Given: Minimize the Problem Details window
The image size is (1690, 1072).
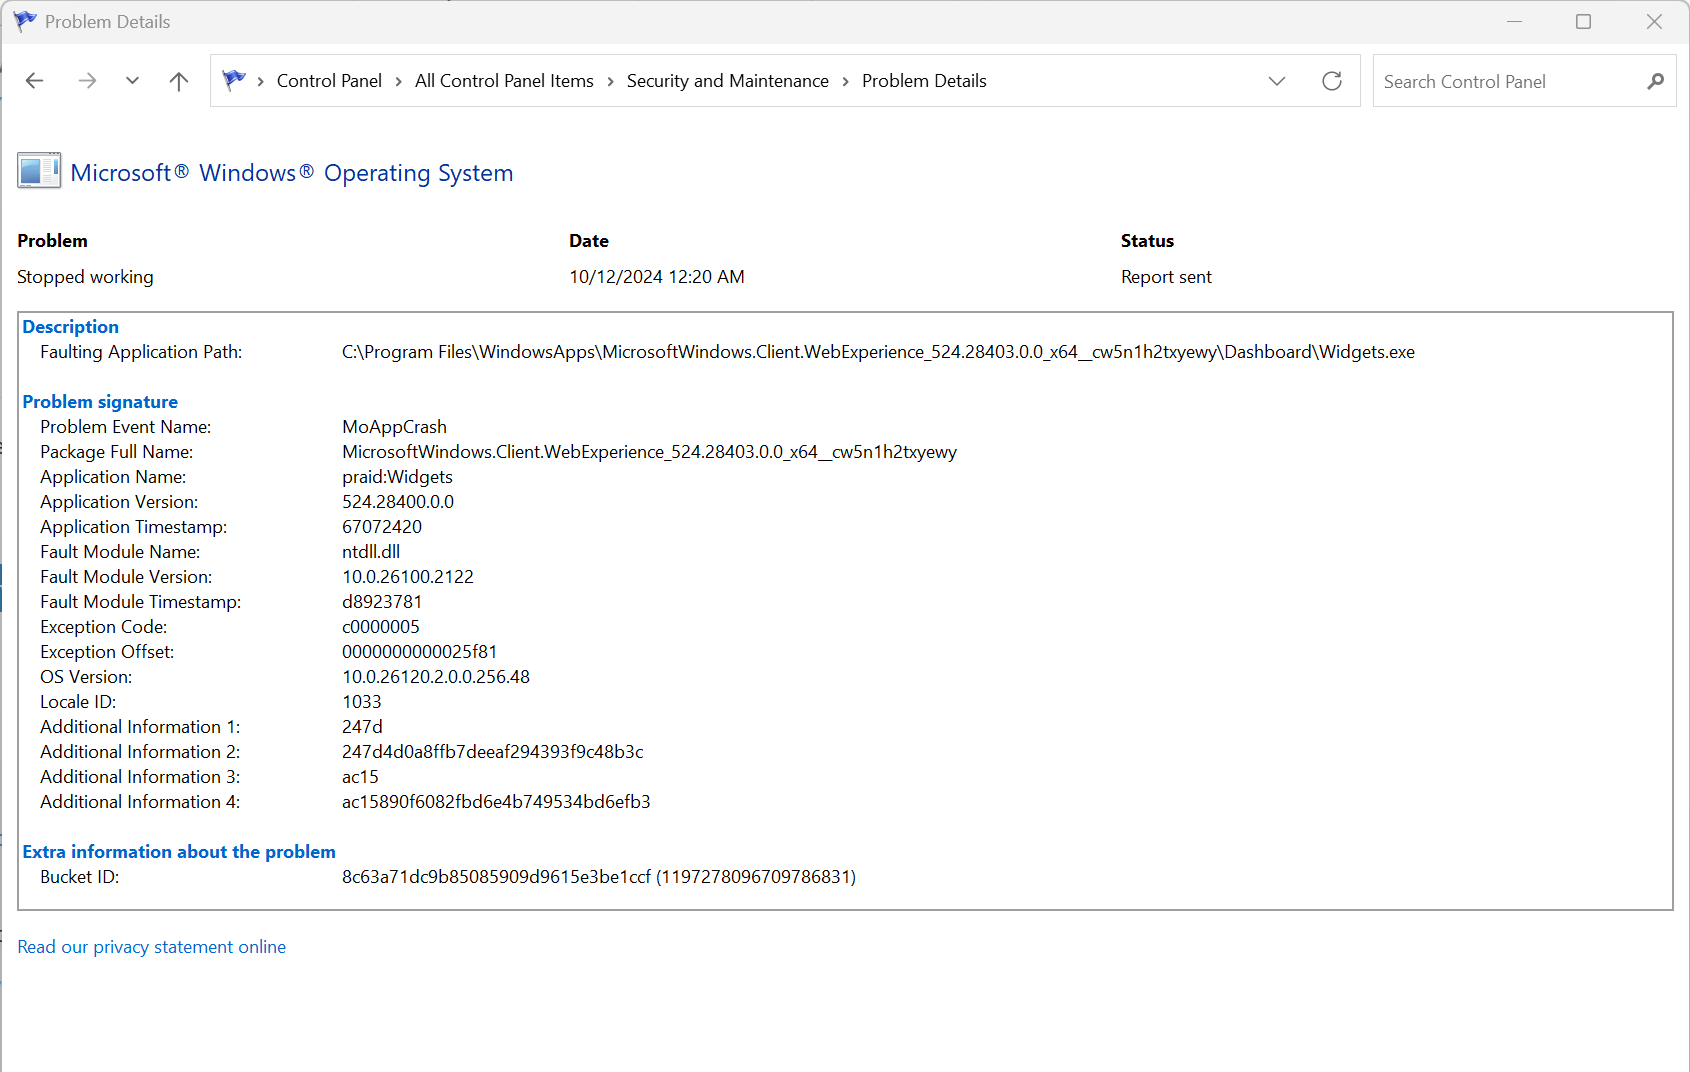Looking at the screenshot, I should (x=1514, y=21).
